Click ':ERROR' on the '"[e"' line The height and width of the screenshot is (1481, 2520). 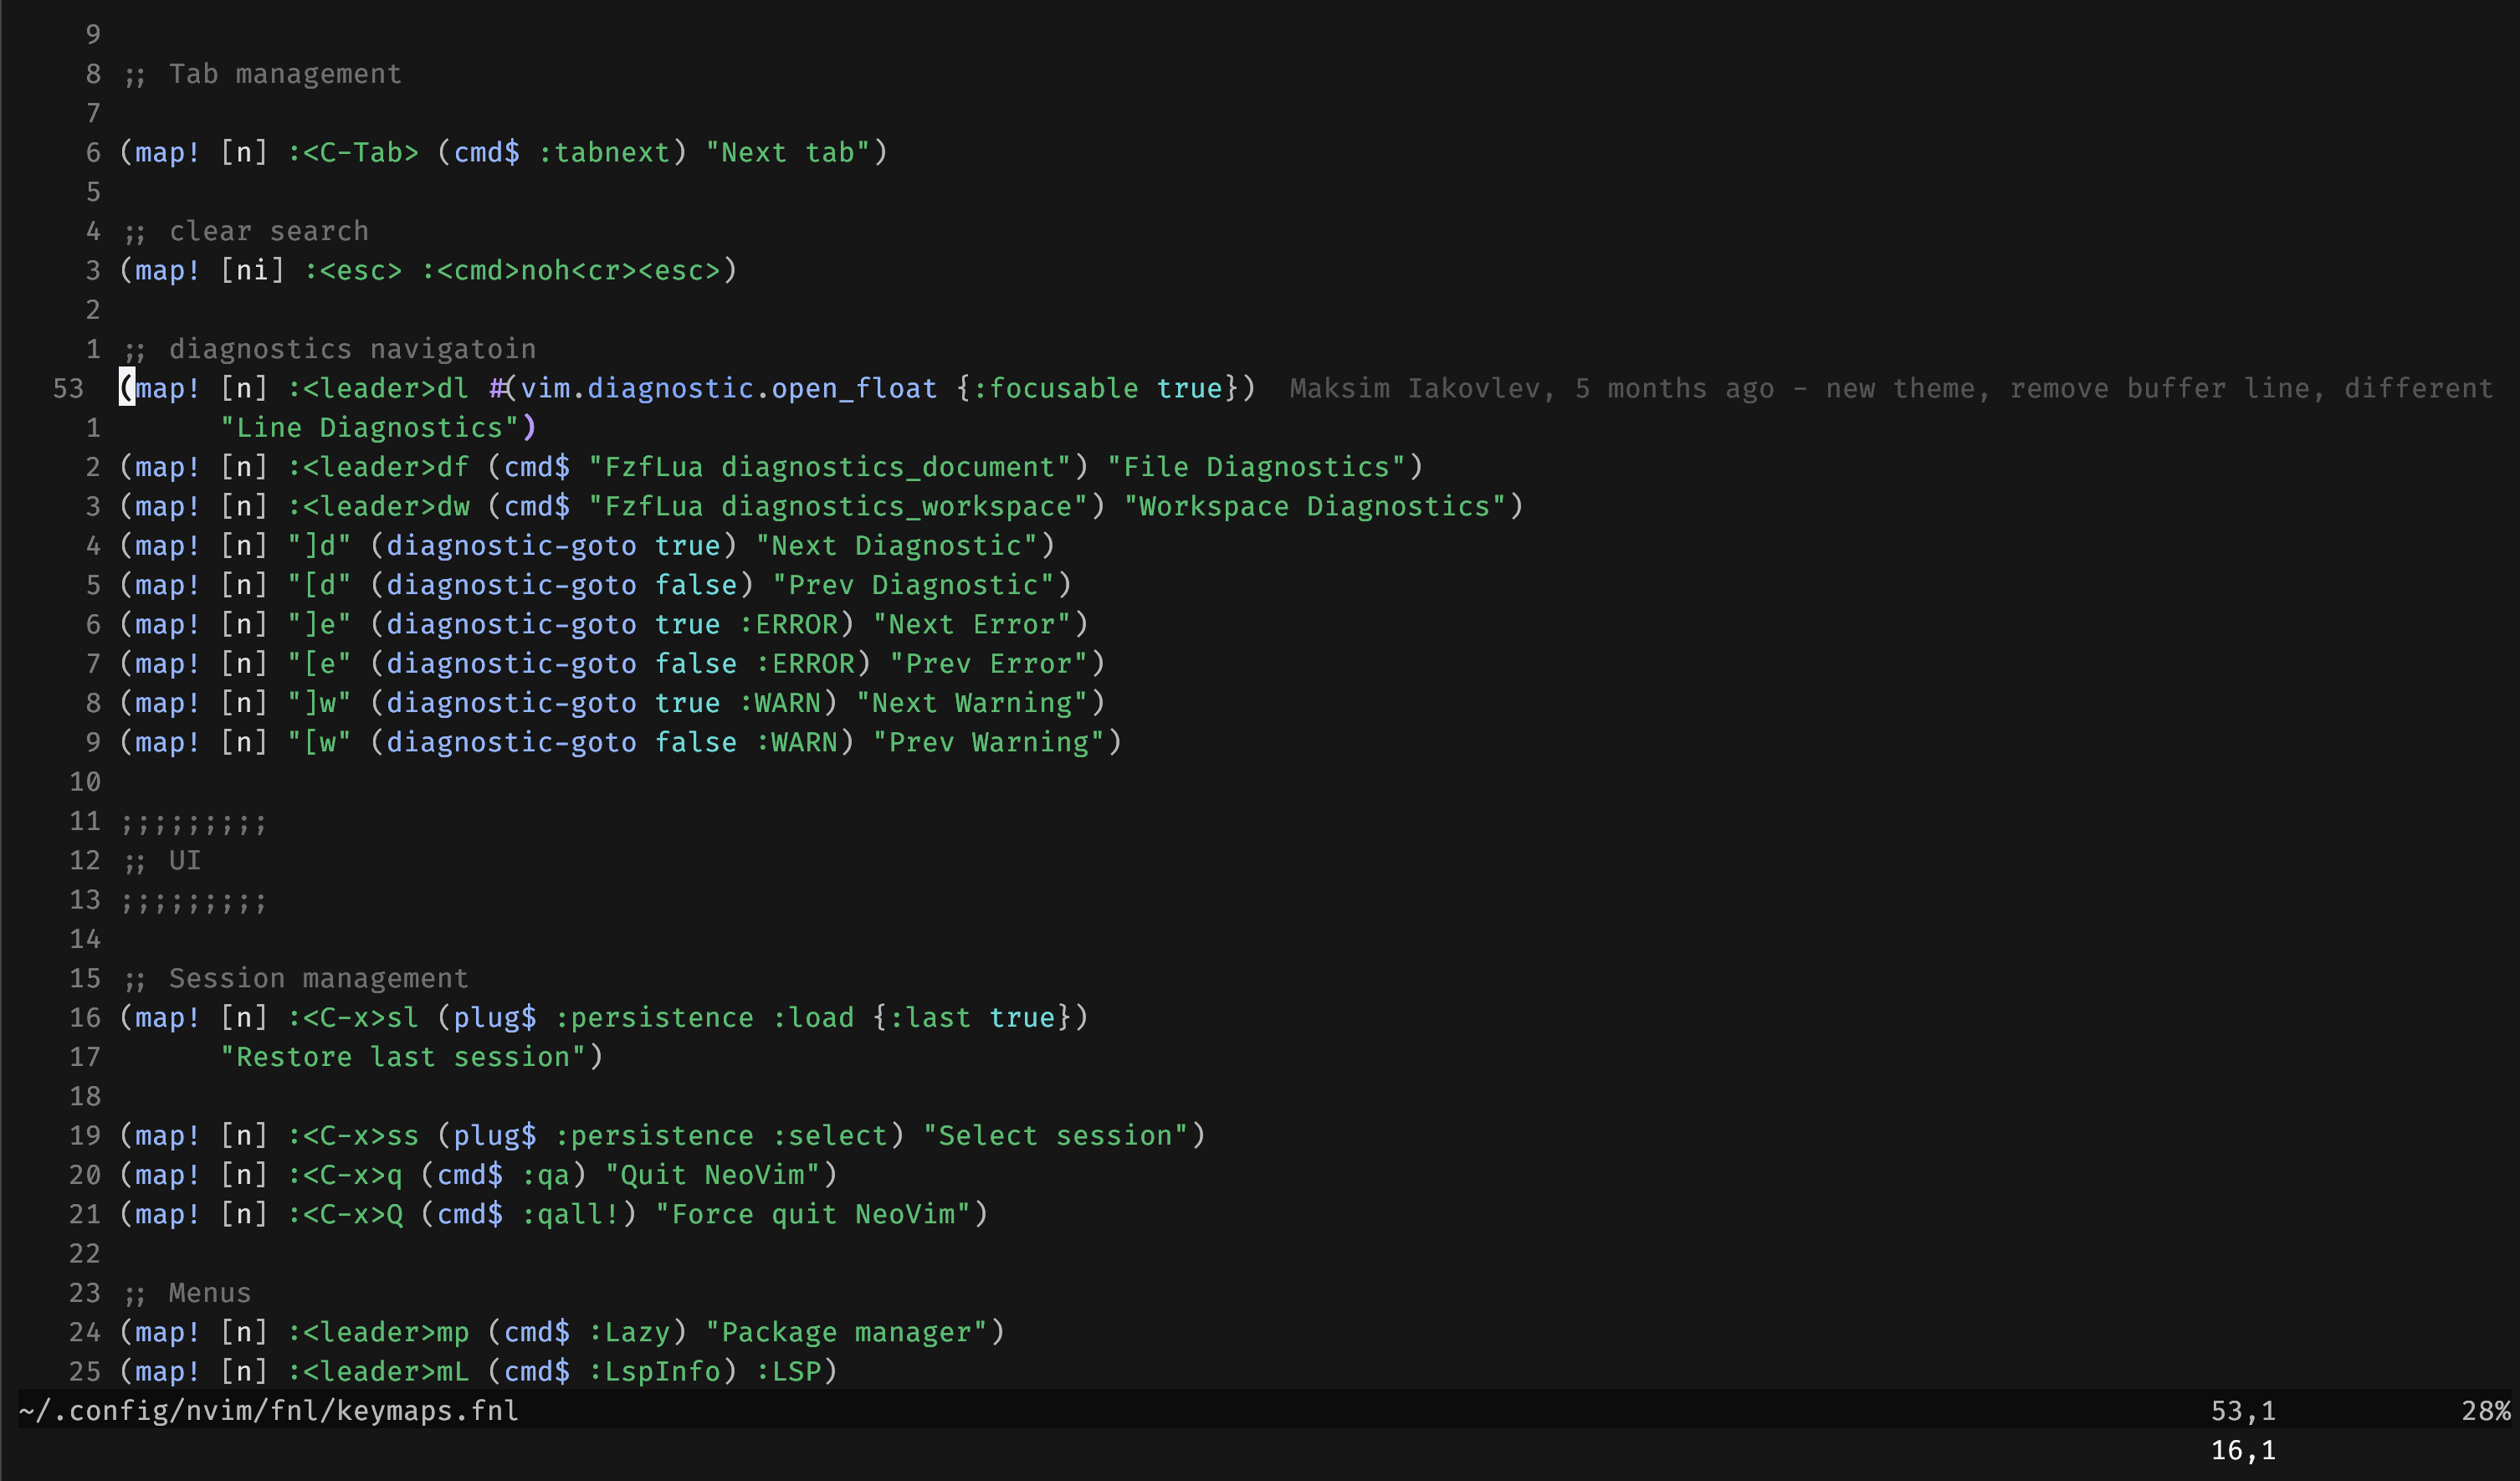[x=806, y=663]
